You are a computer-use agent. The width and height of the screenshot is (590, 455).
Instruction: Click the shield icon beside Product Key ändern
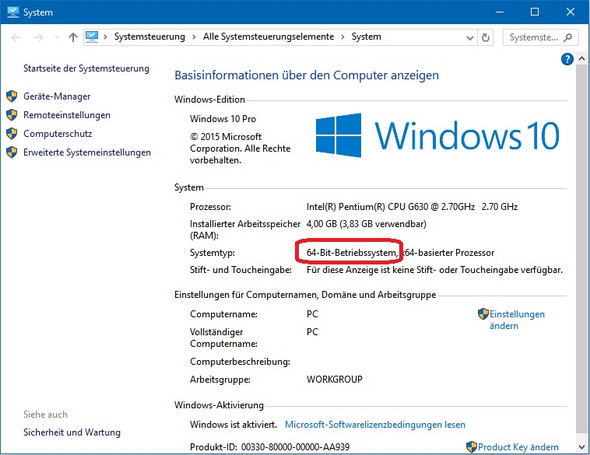(471, 447)
